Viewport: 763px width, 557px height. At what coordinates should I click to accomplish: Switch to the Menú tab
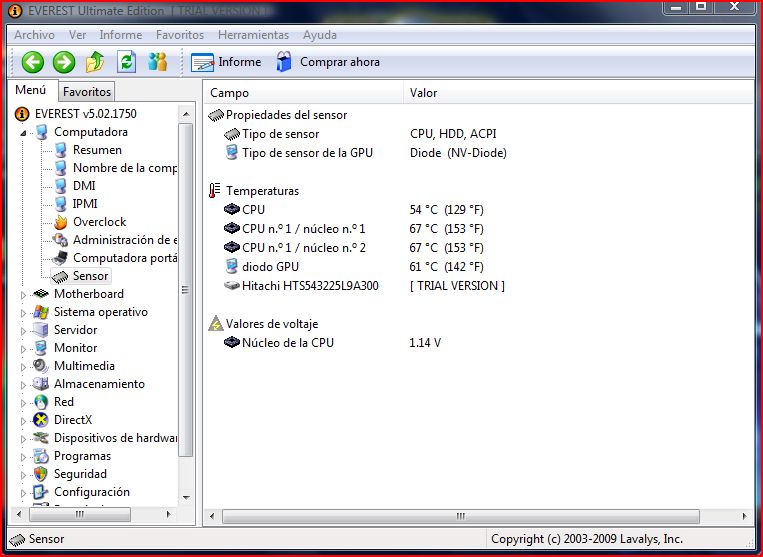[31, 90]
